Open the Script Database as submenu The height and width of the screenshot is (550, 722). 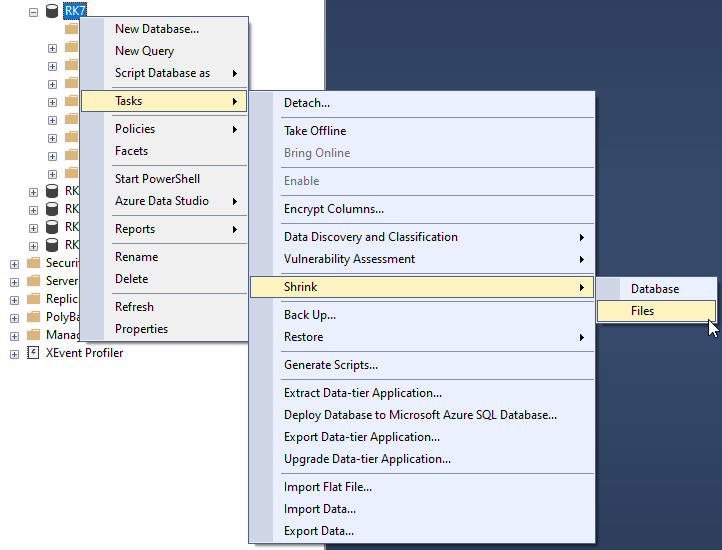click(x=164, y=73)
